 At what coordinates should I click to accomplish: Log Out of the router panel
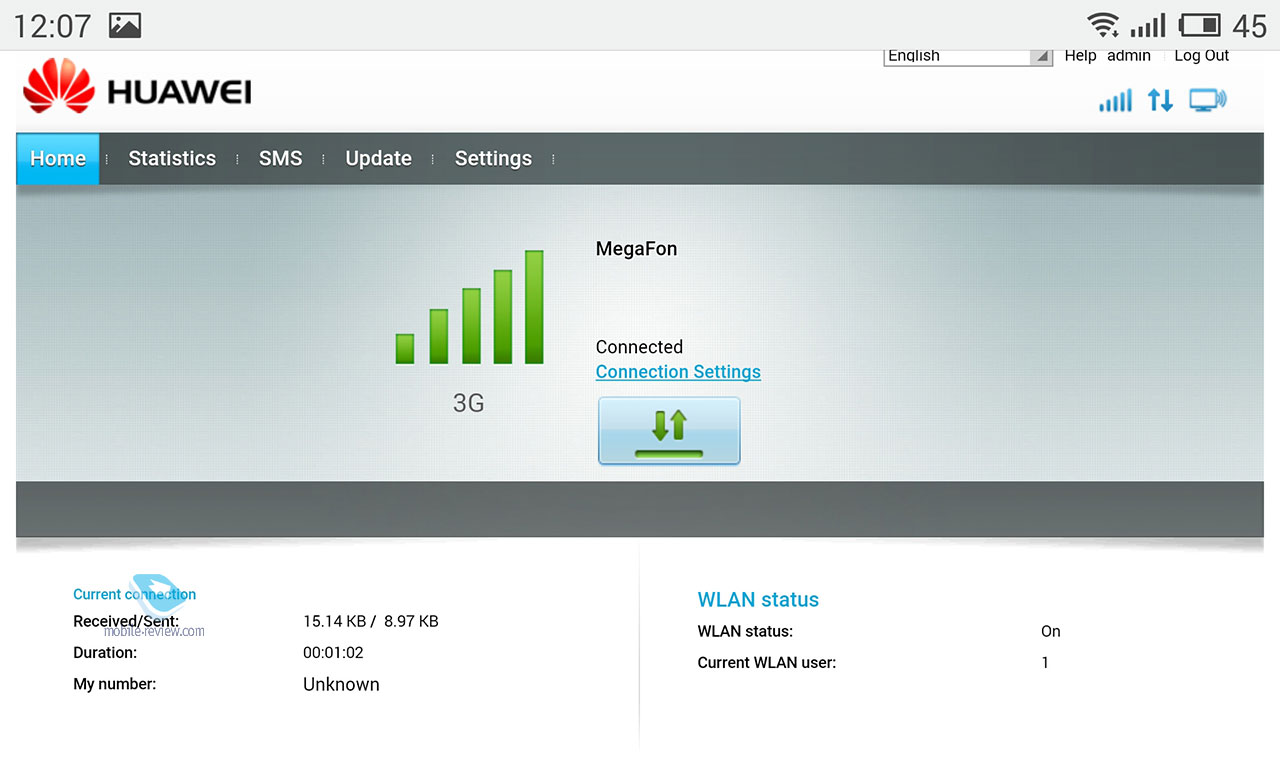(1202, 56)
